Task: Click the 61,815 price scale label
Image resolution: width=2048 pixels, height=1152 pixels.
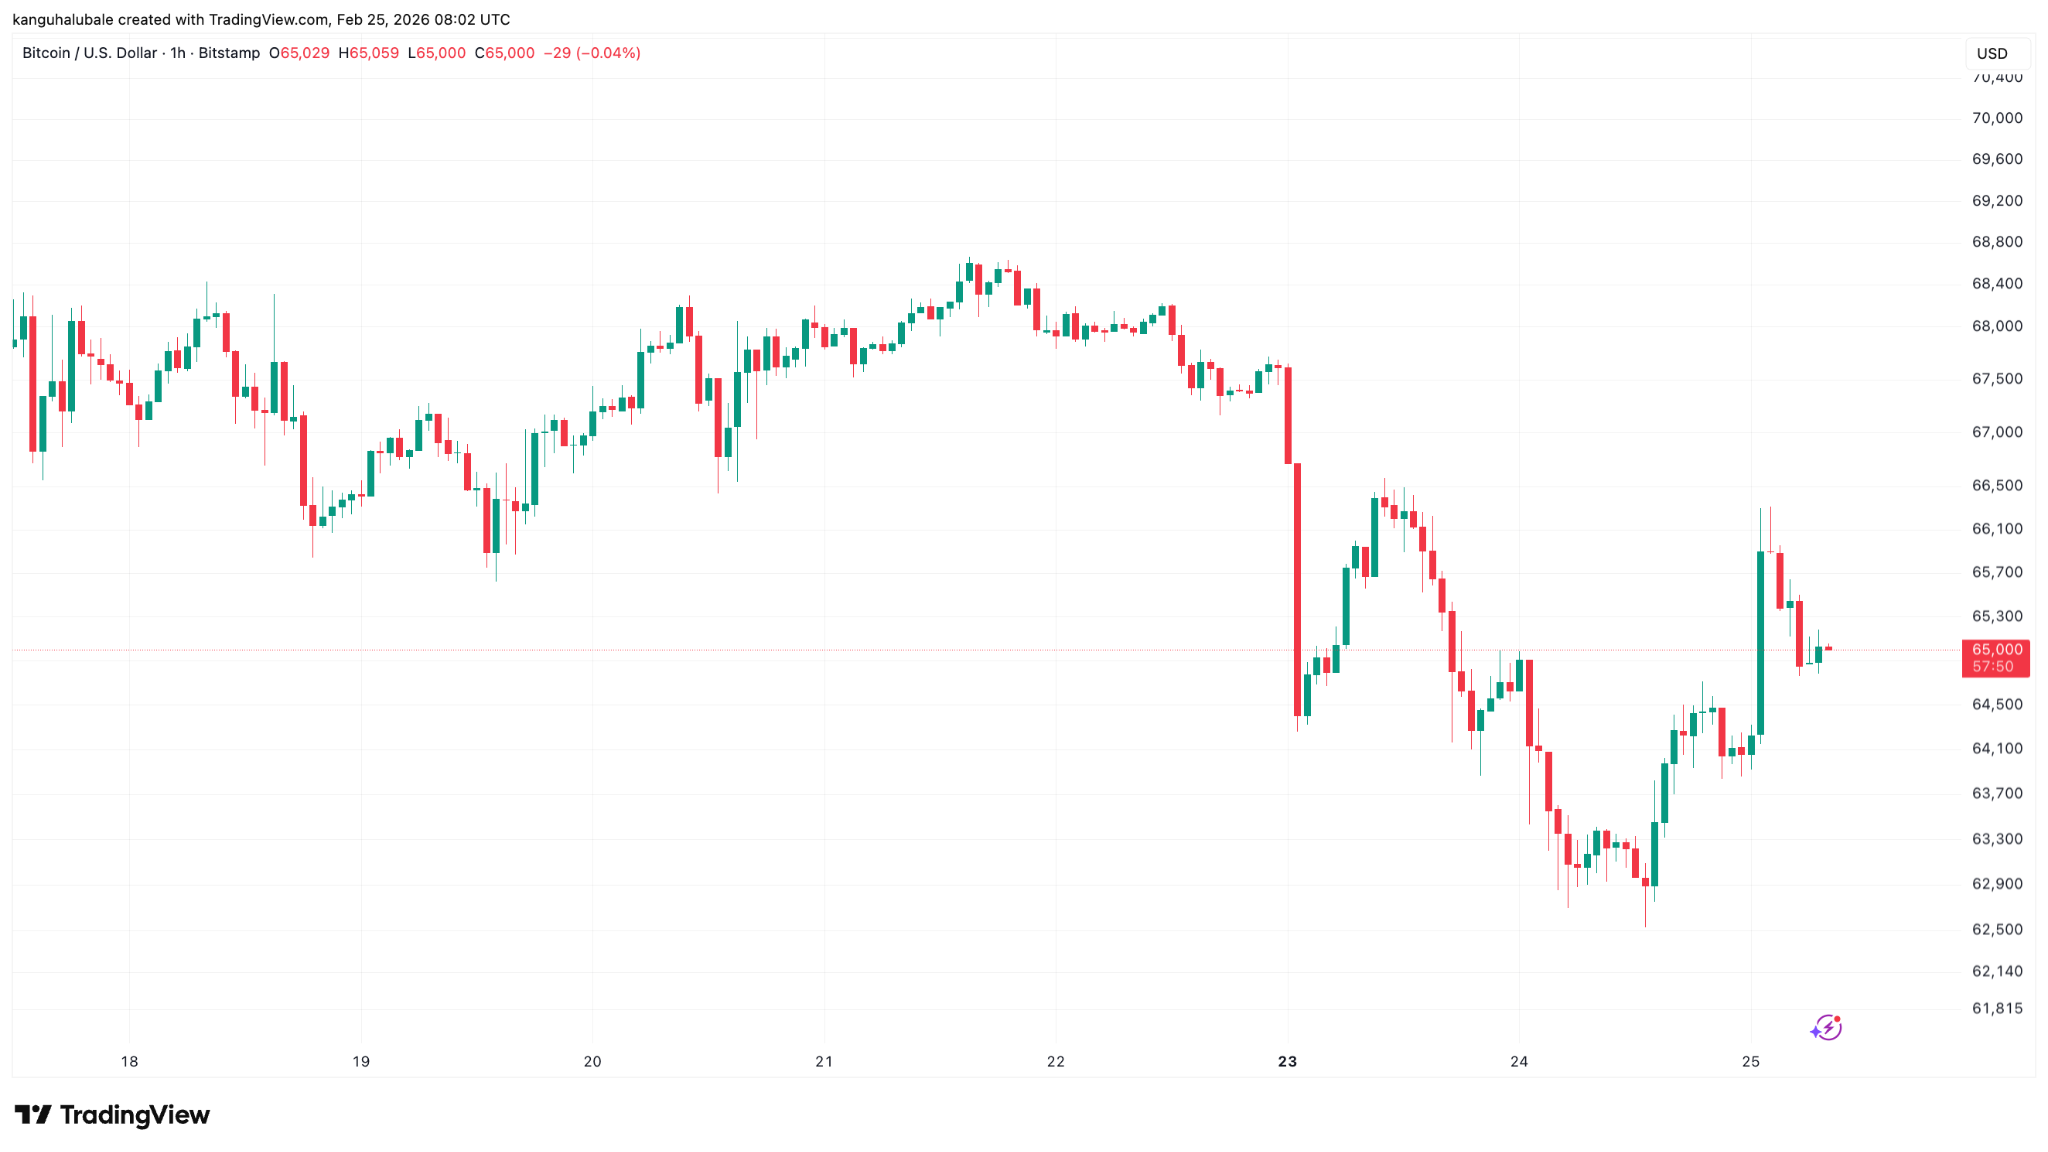Action: [1996, 1008]
